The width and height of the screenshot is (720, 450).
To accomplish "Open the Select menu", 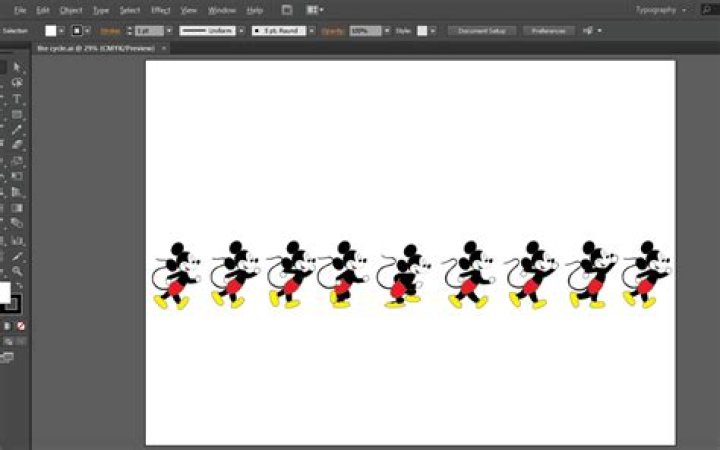I will pyautogui.click(x=130, y=10).
